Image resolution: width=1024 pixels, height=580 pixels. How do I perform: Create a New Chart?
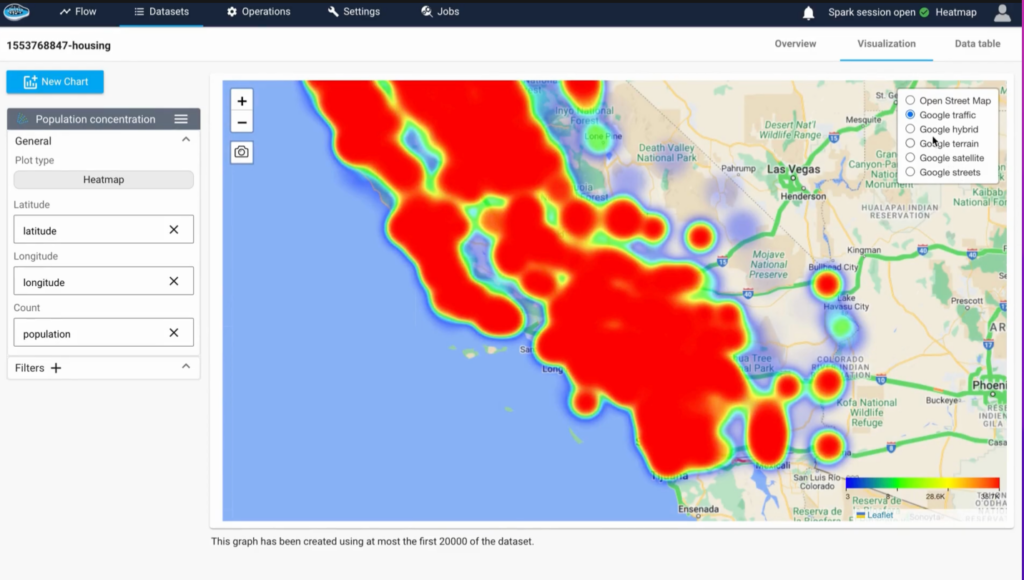(55, 82)
